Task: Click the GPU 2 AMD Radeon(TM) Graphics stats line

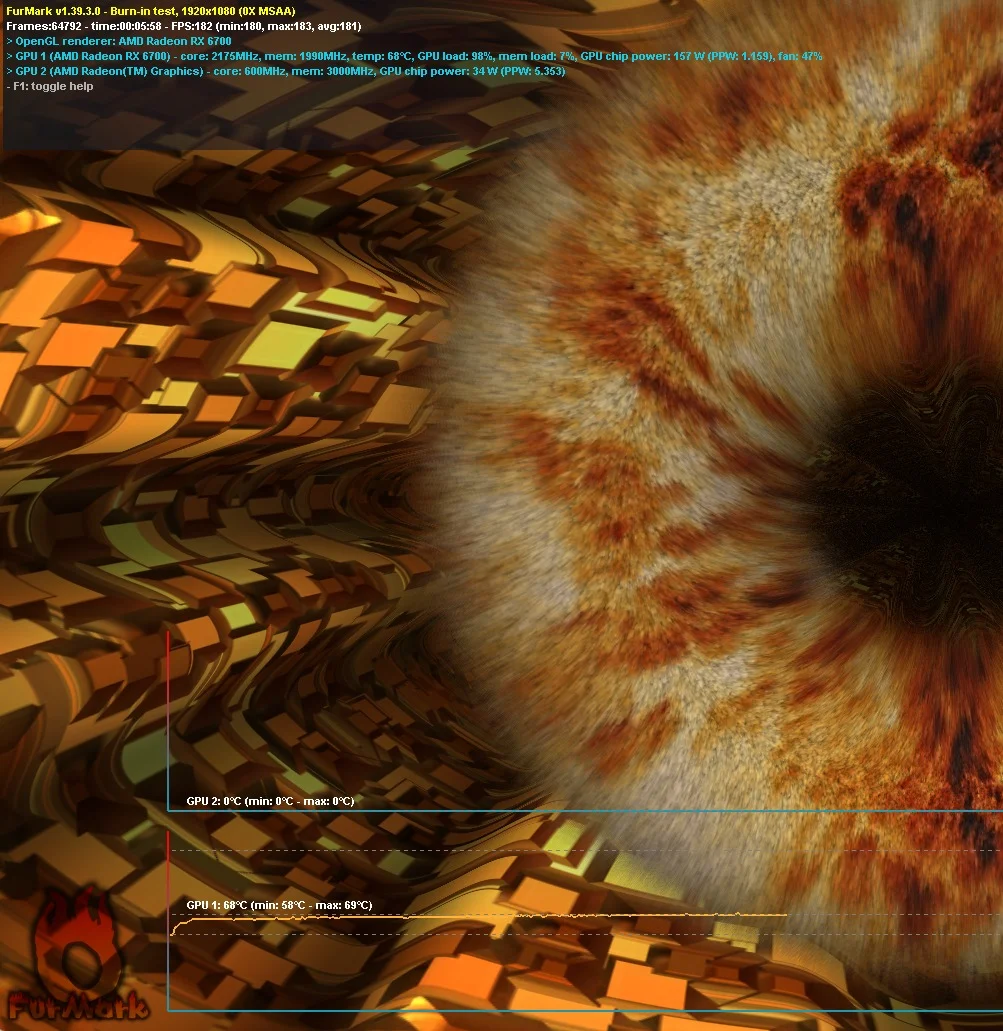Action: point(285,71)
